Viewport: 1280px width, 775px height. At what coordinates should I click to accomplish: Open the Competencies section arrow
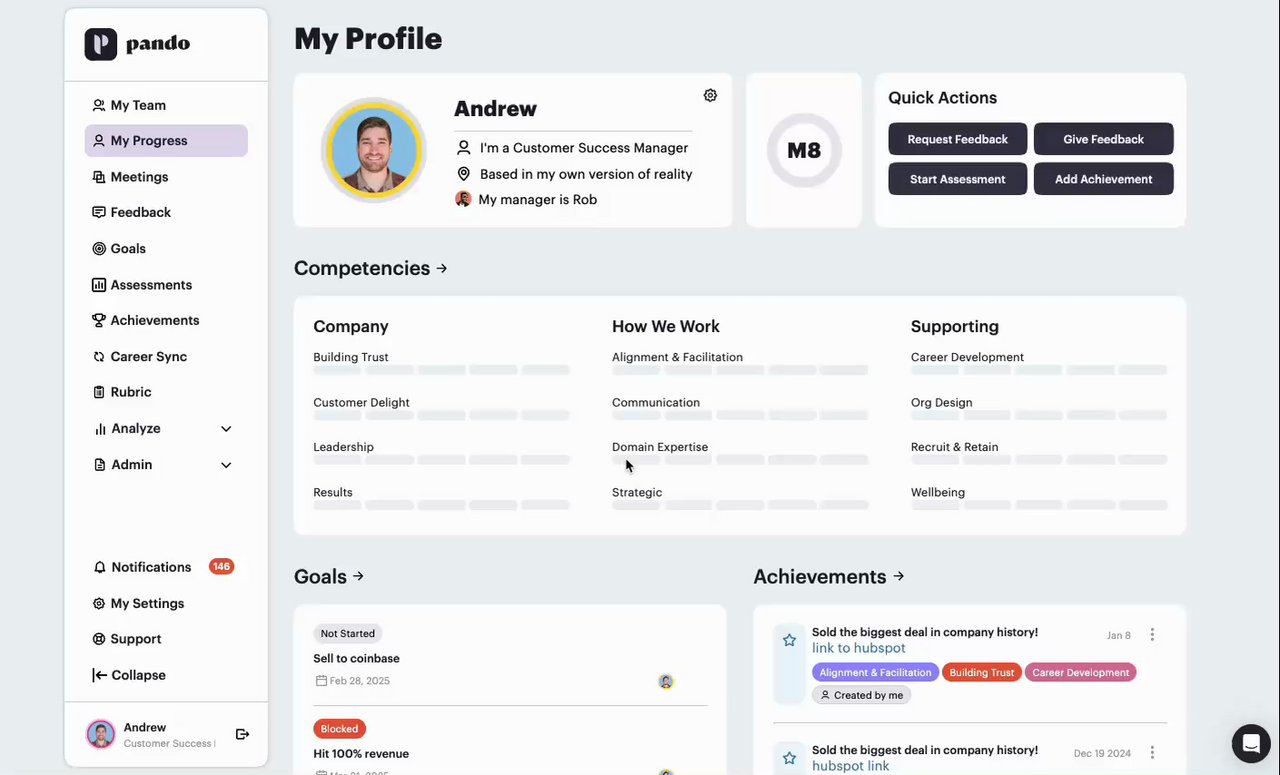442,268
